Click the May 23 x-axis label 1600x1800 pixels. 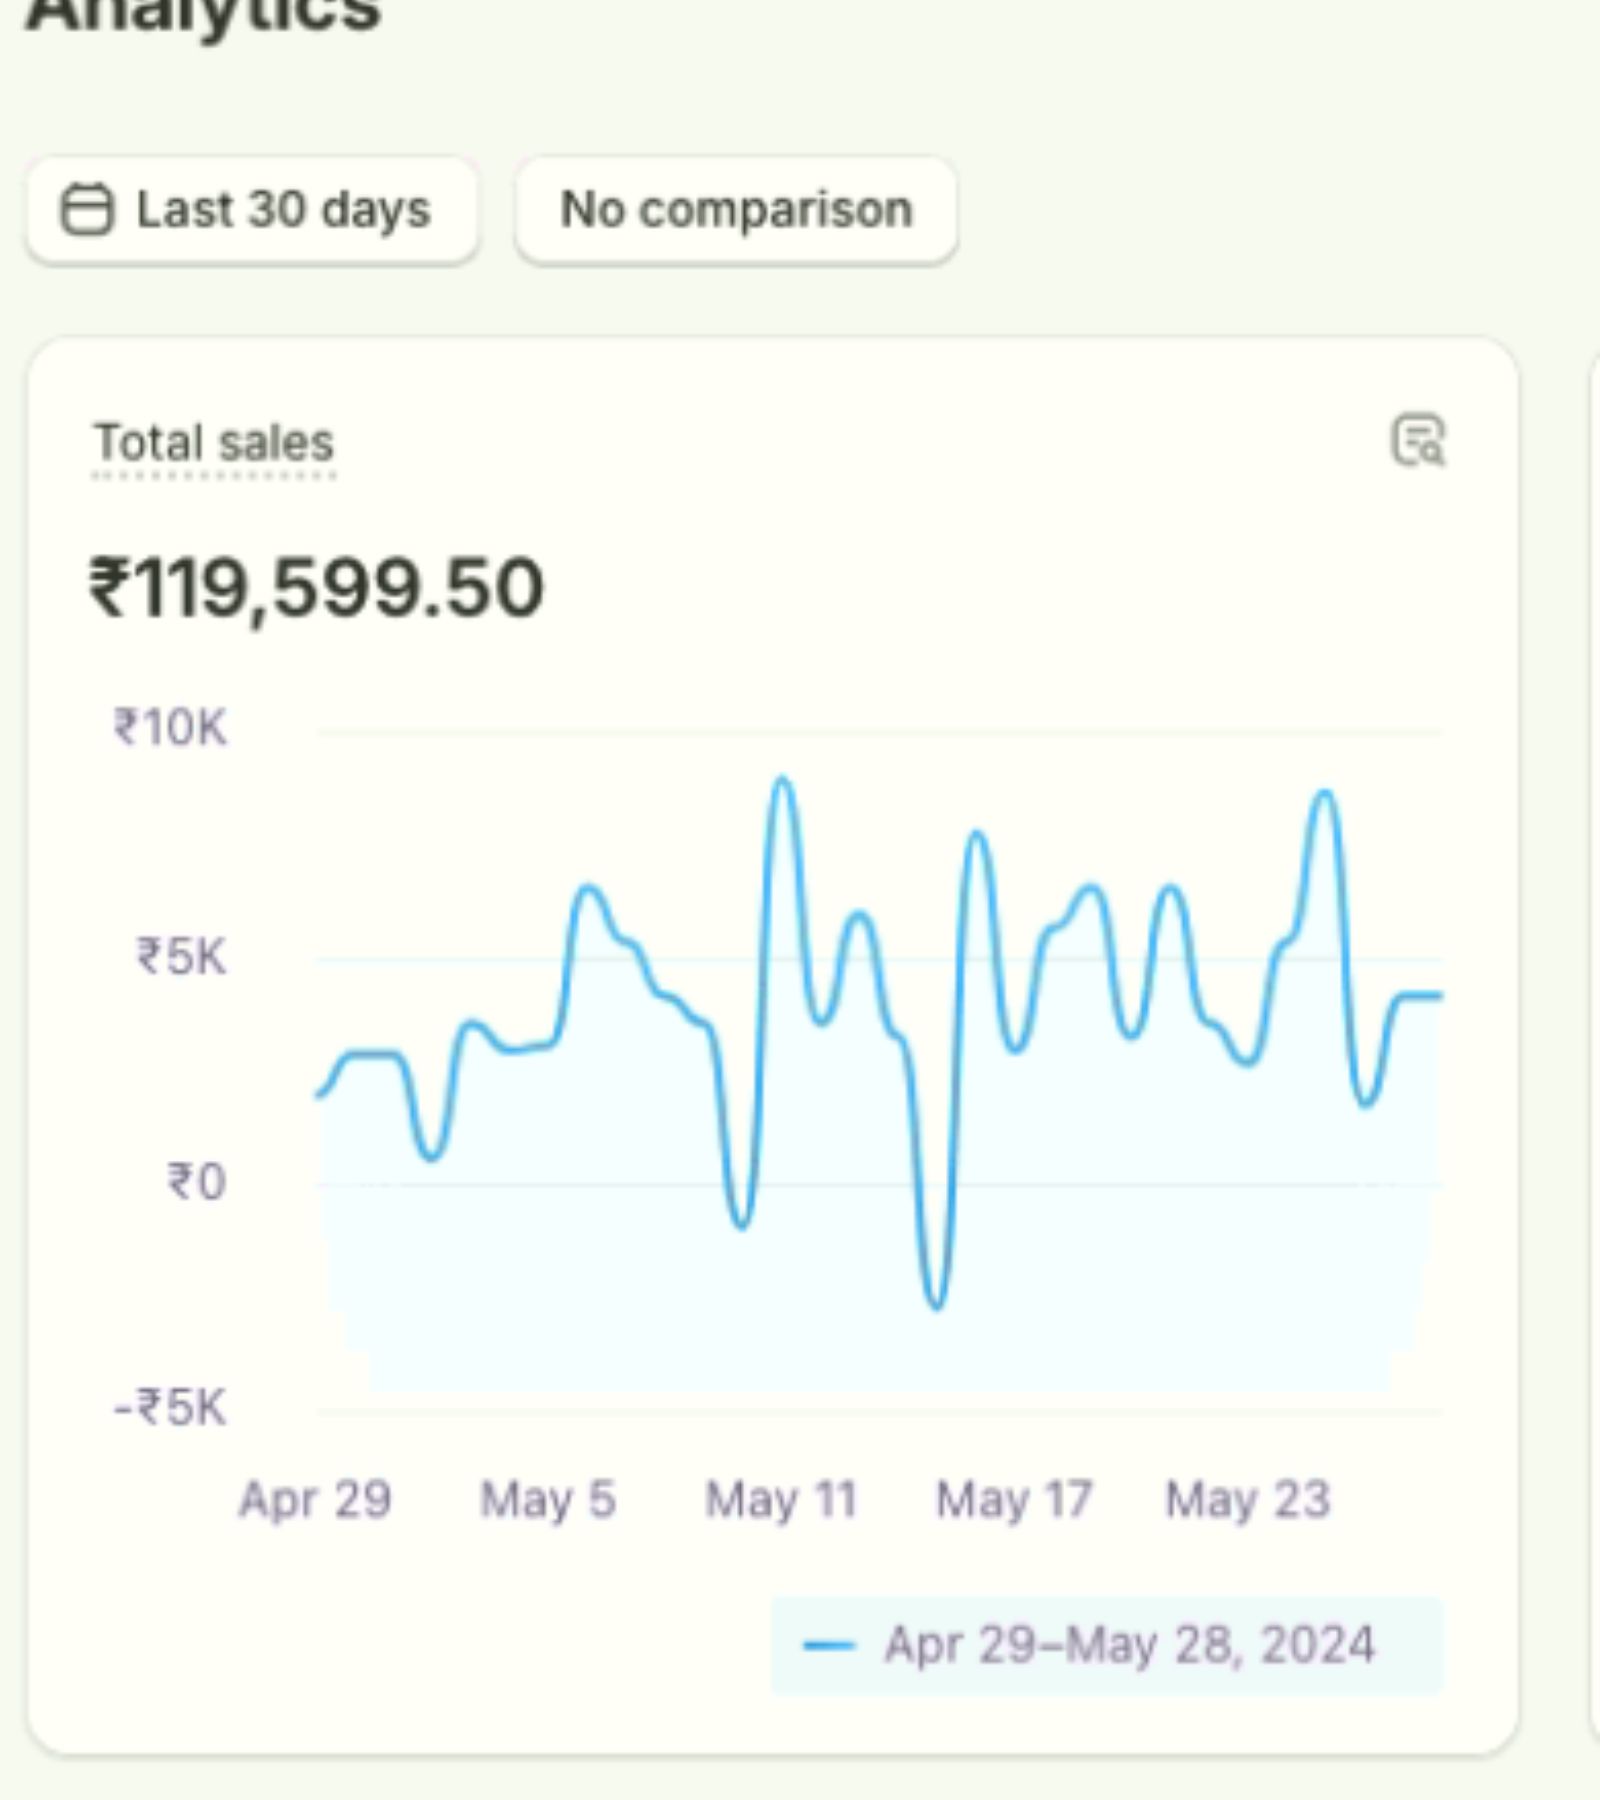[x=1247, y=1499]
